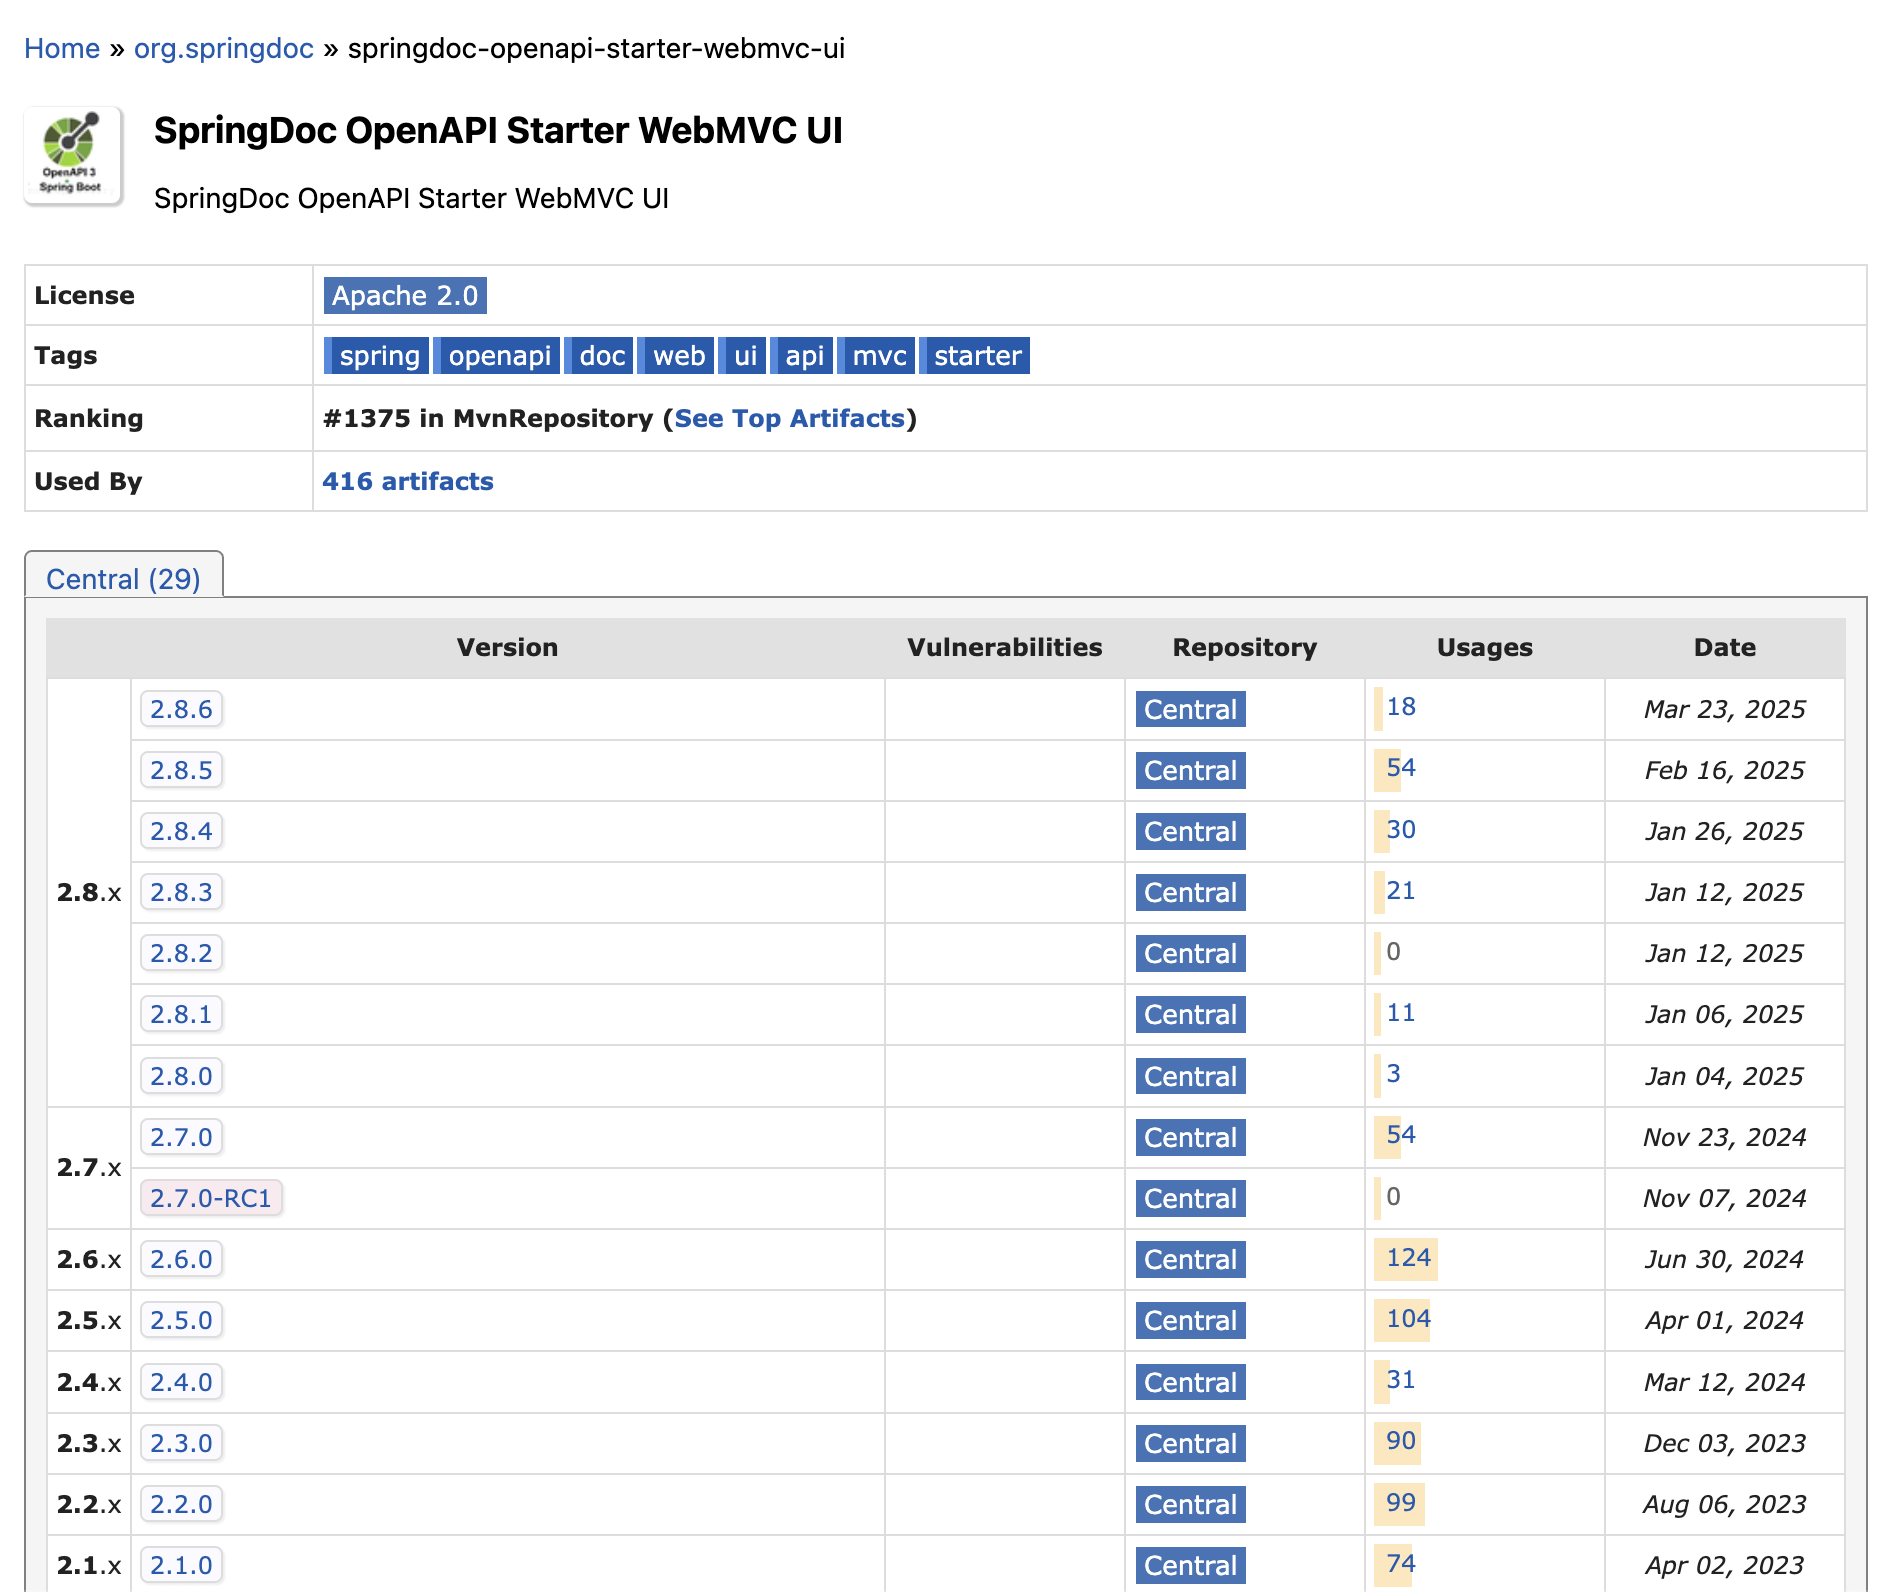This screenshot has width=1896, height=1592.
Task: Click the Central badge for version 2.6.0
Action: 1191,1259
